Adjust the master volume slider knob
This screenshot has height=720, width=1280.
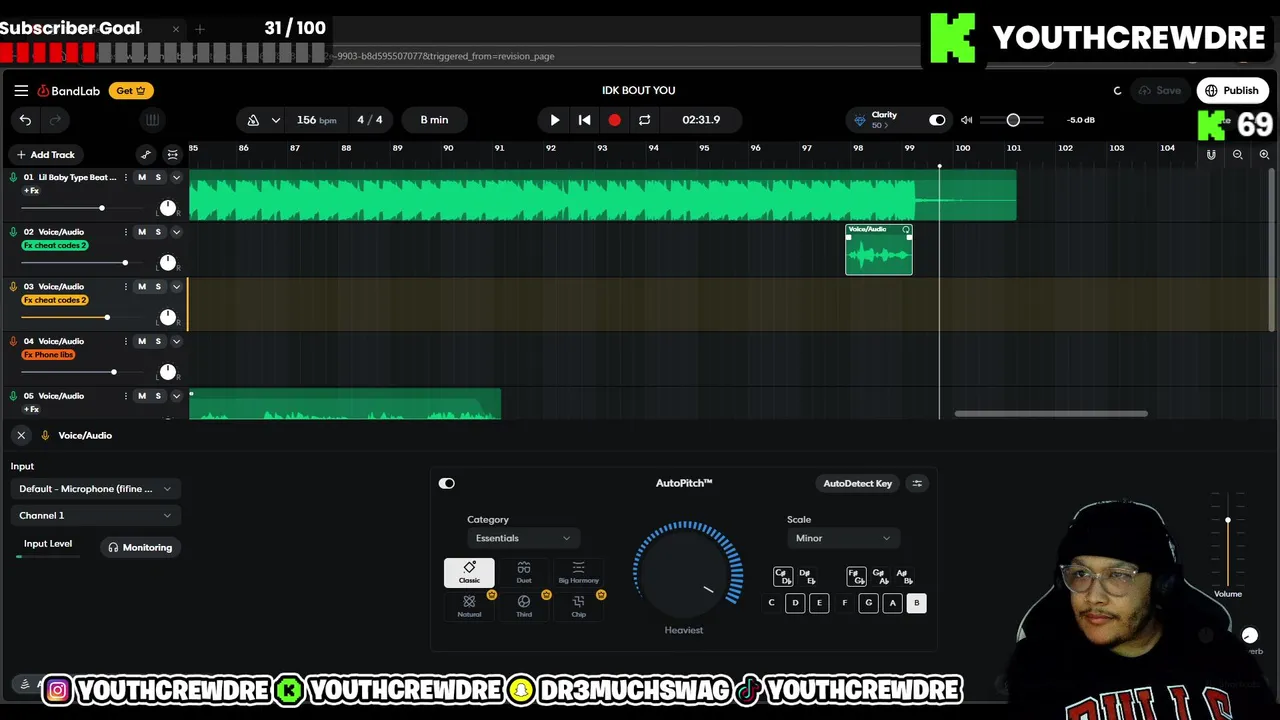(x=1013, y=120)
